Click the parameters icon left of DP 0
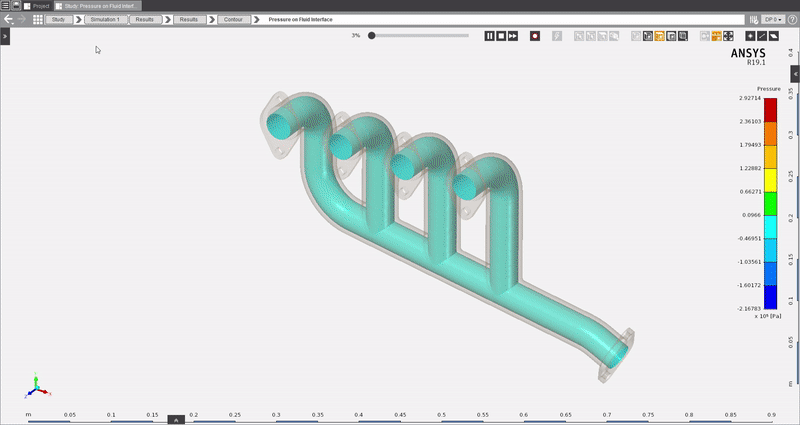800x425 pixels. [x=754, y=19]
